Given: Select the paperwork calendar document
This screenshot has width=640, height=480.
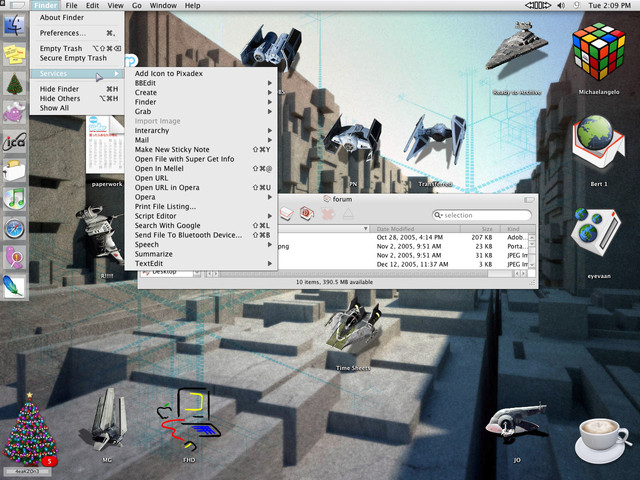Looking at the screenshot, I should (105, 144).
